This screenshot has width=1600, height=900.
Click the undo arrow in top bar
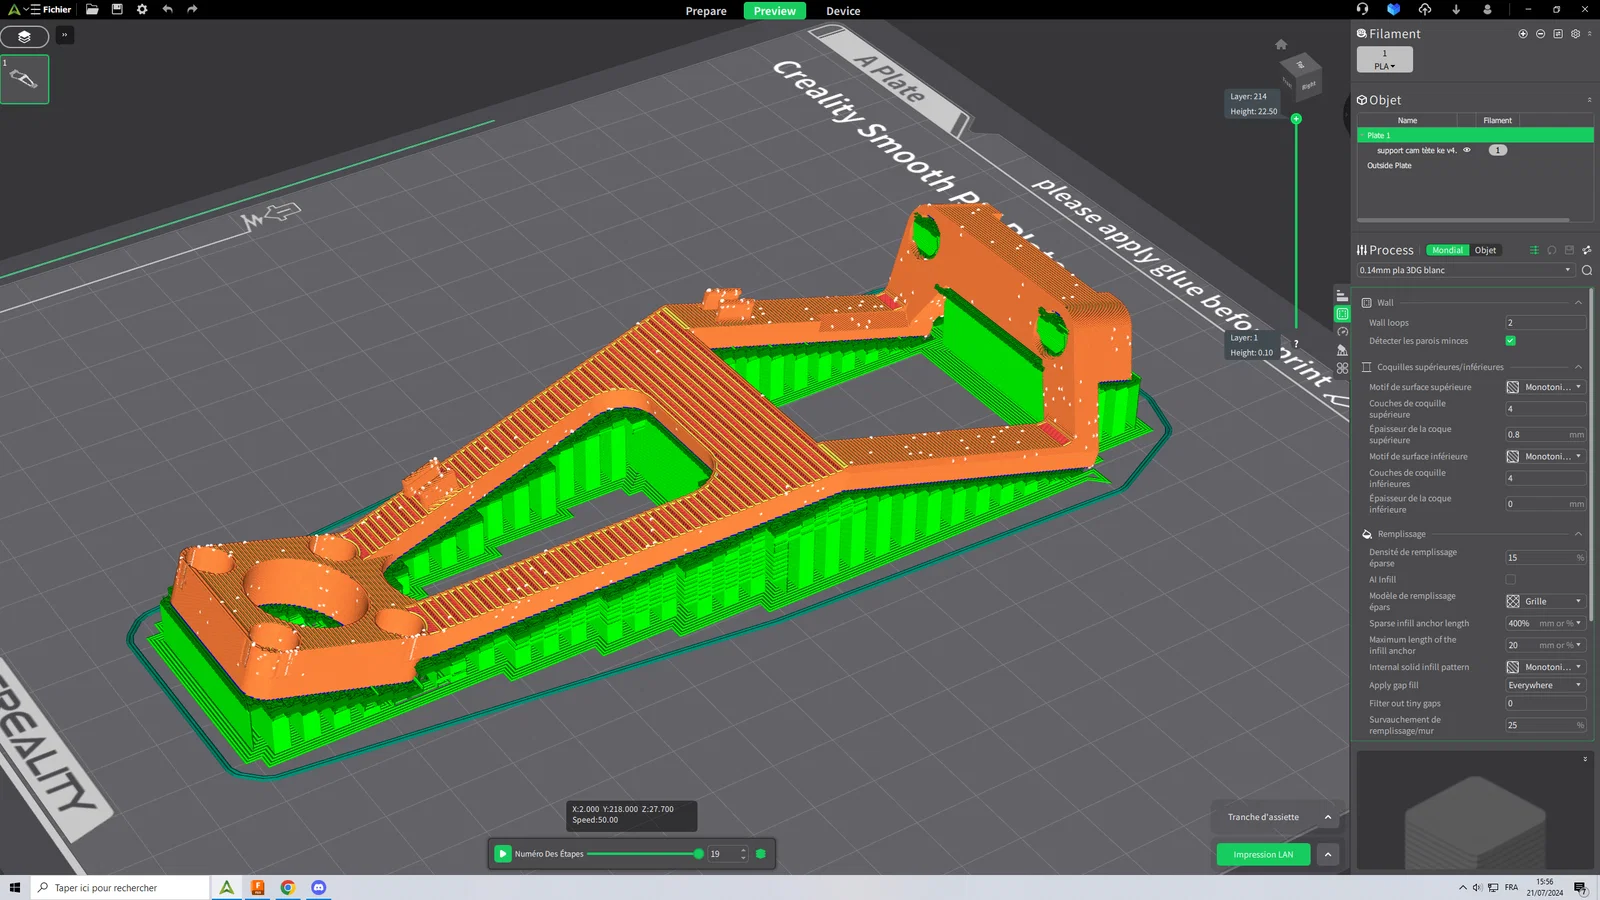167,9
